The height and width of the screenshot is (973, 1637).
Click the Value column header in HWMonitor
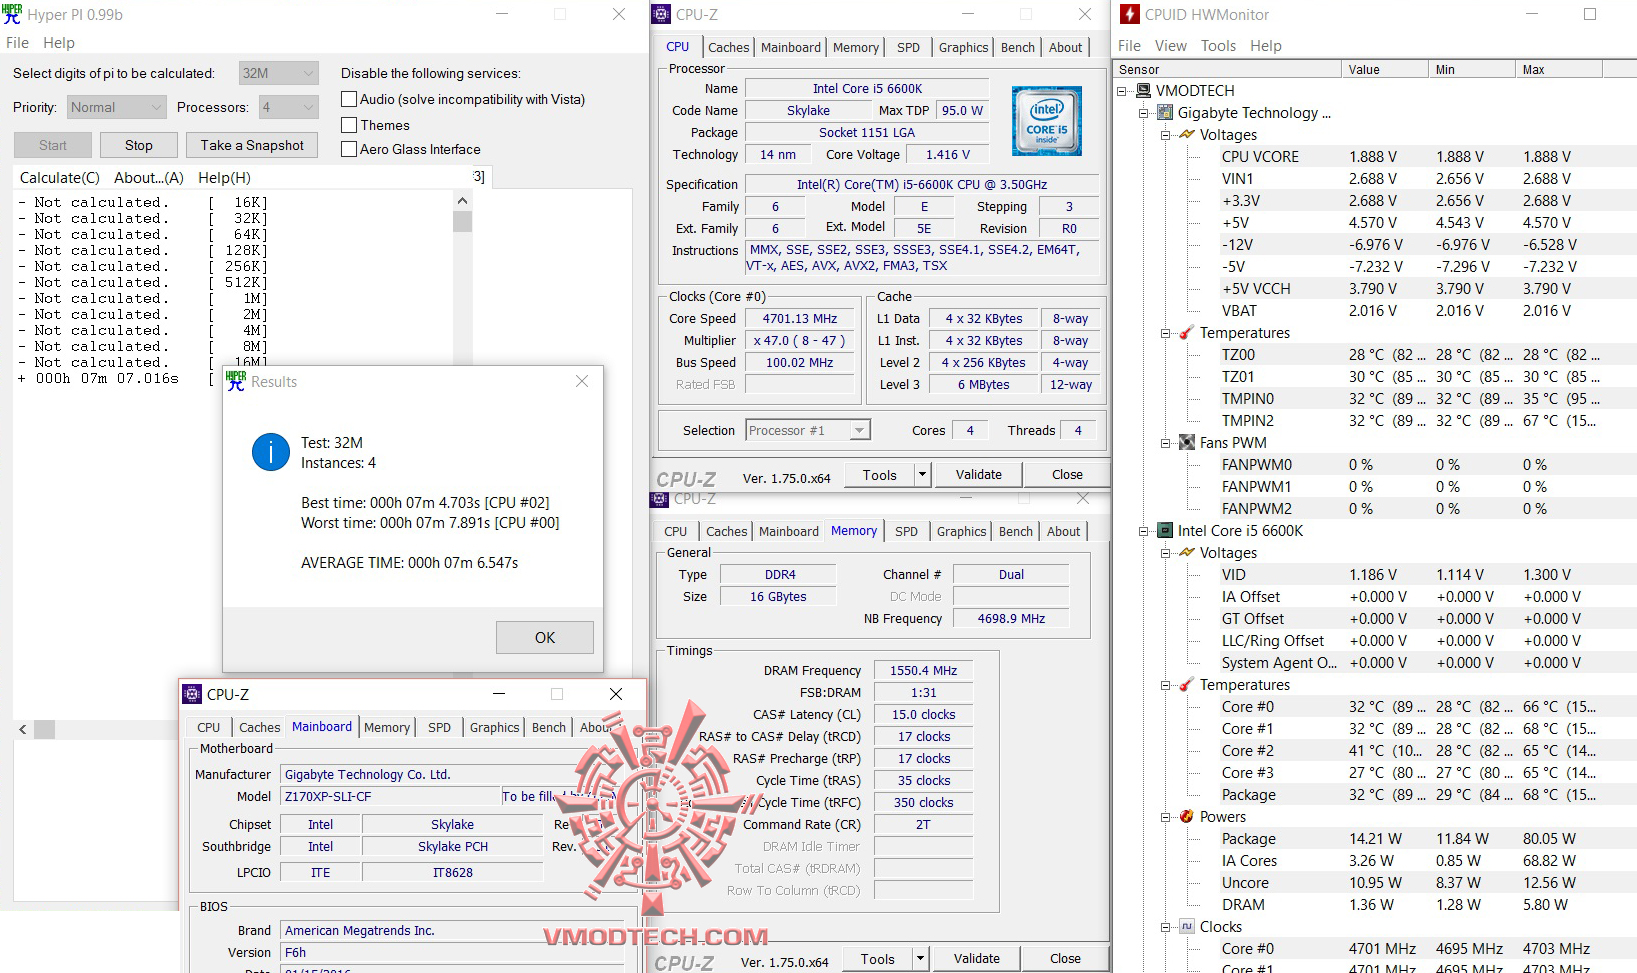click(1384, 69)
